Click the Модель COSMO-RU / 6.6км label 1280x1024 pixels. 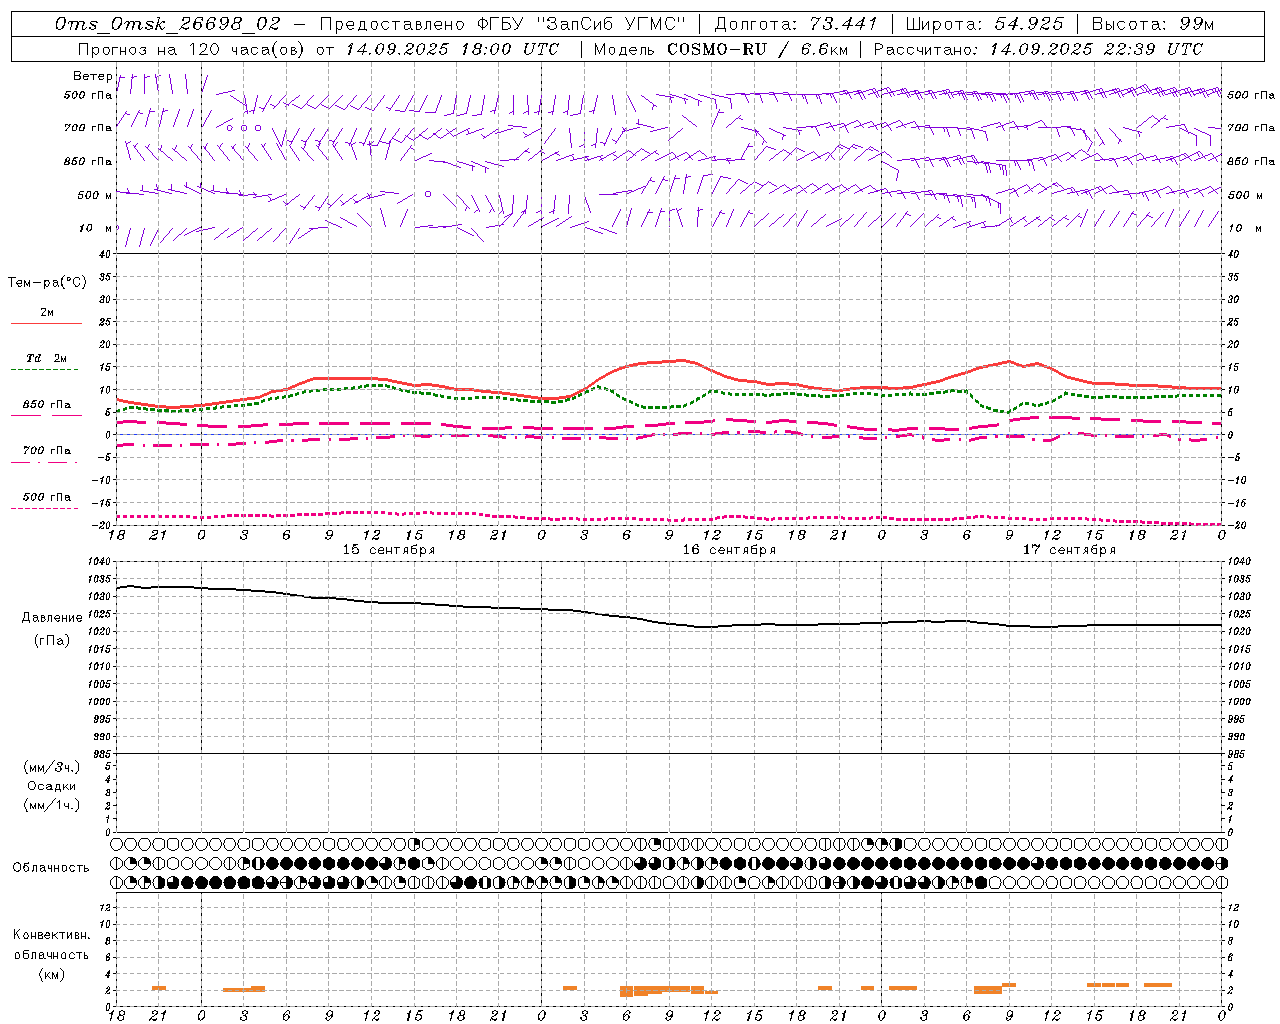(721, 48)
